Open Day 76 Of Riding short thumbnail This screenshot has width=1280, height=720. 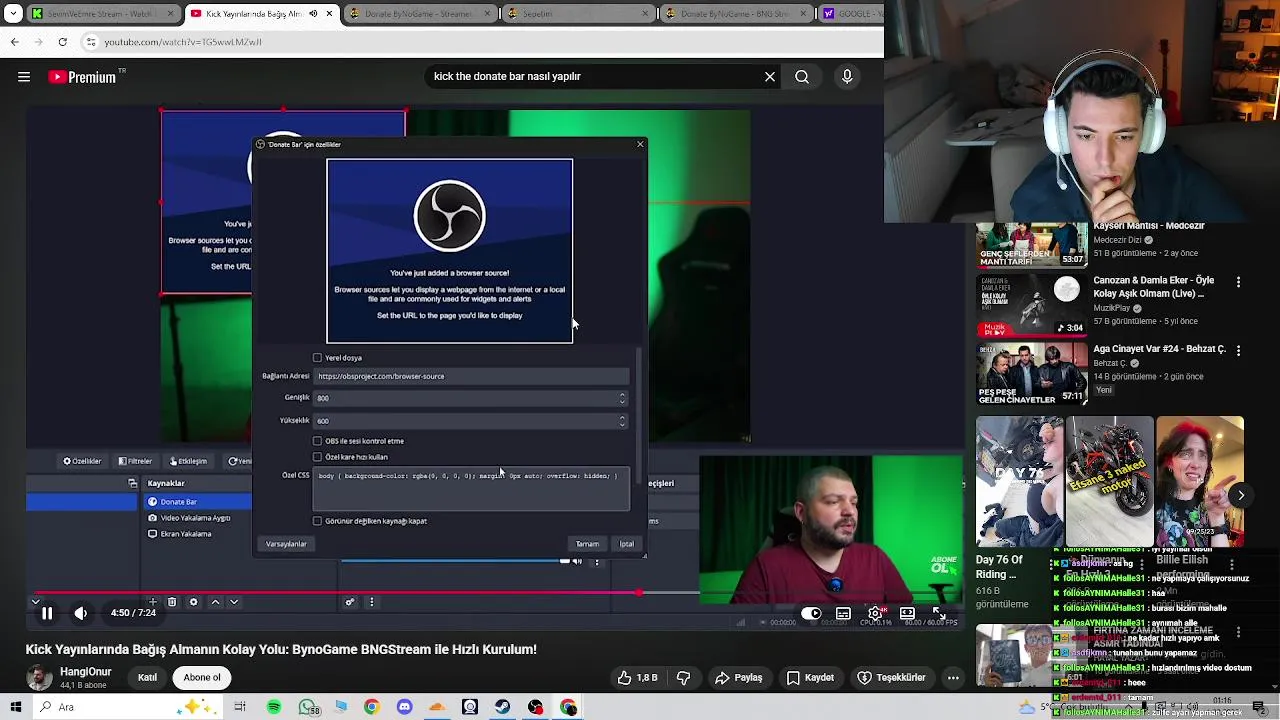1019,482
